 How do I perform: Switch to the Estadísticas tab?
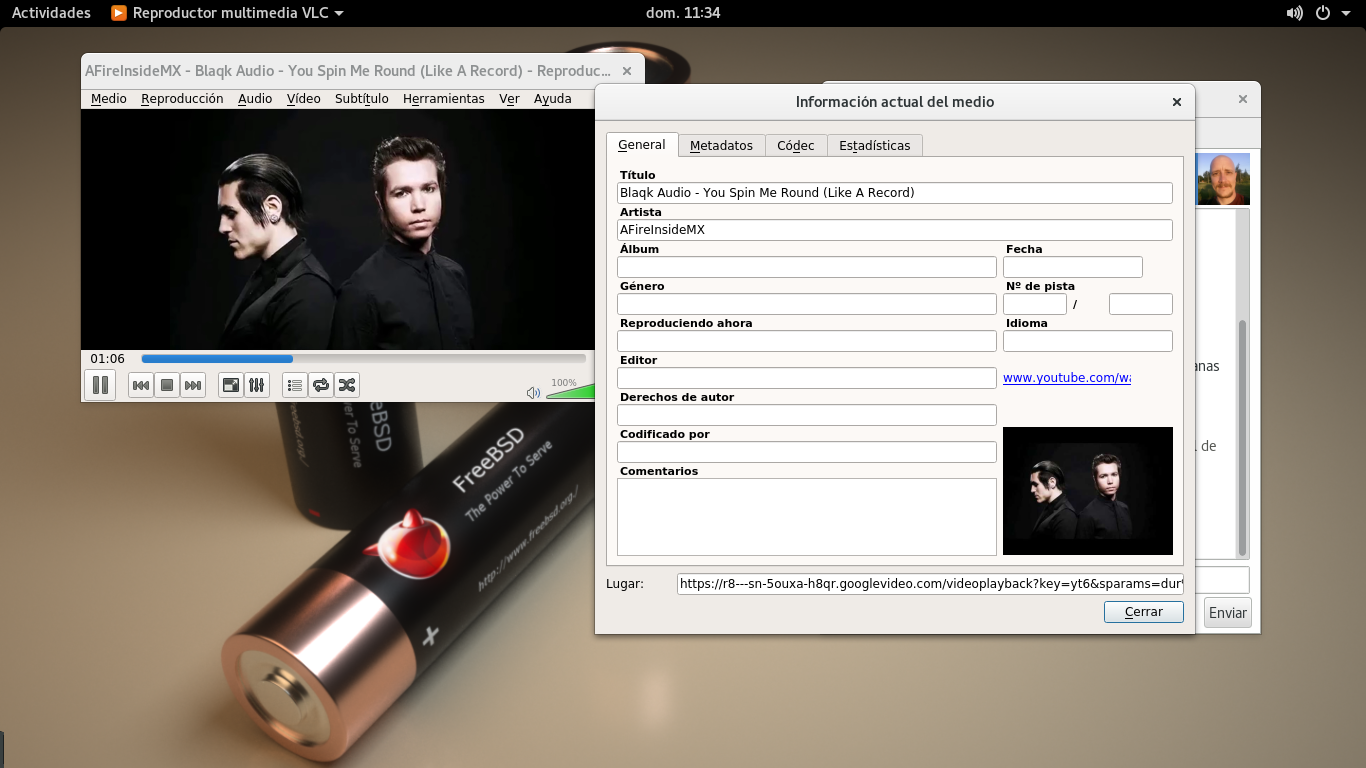pos(875,146)
